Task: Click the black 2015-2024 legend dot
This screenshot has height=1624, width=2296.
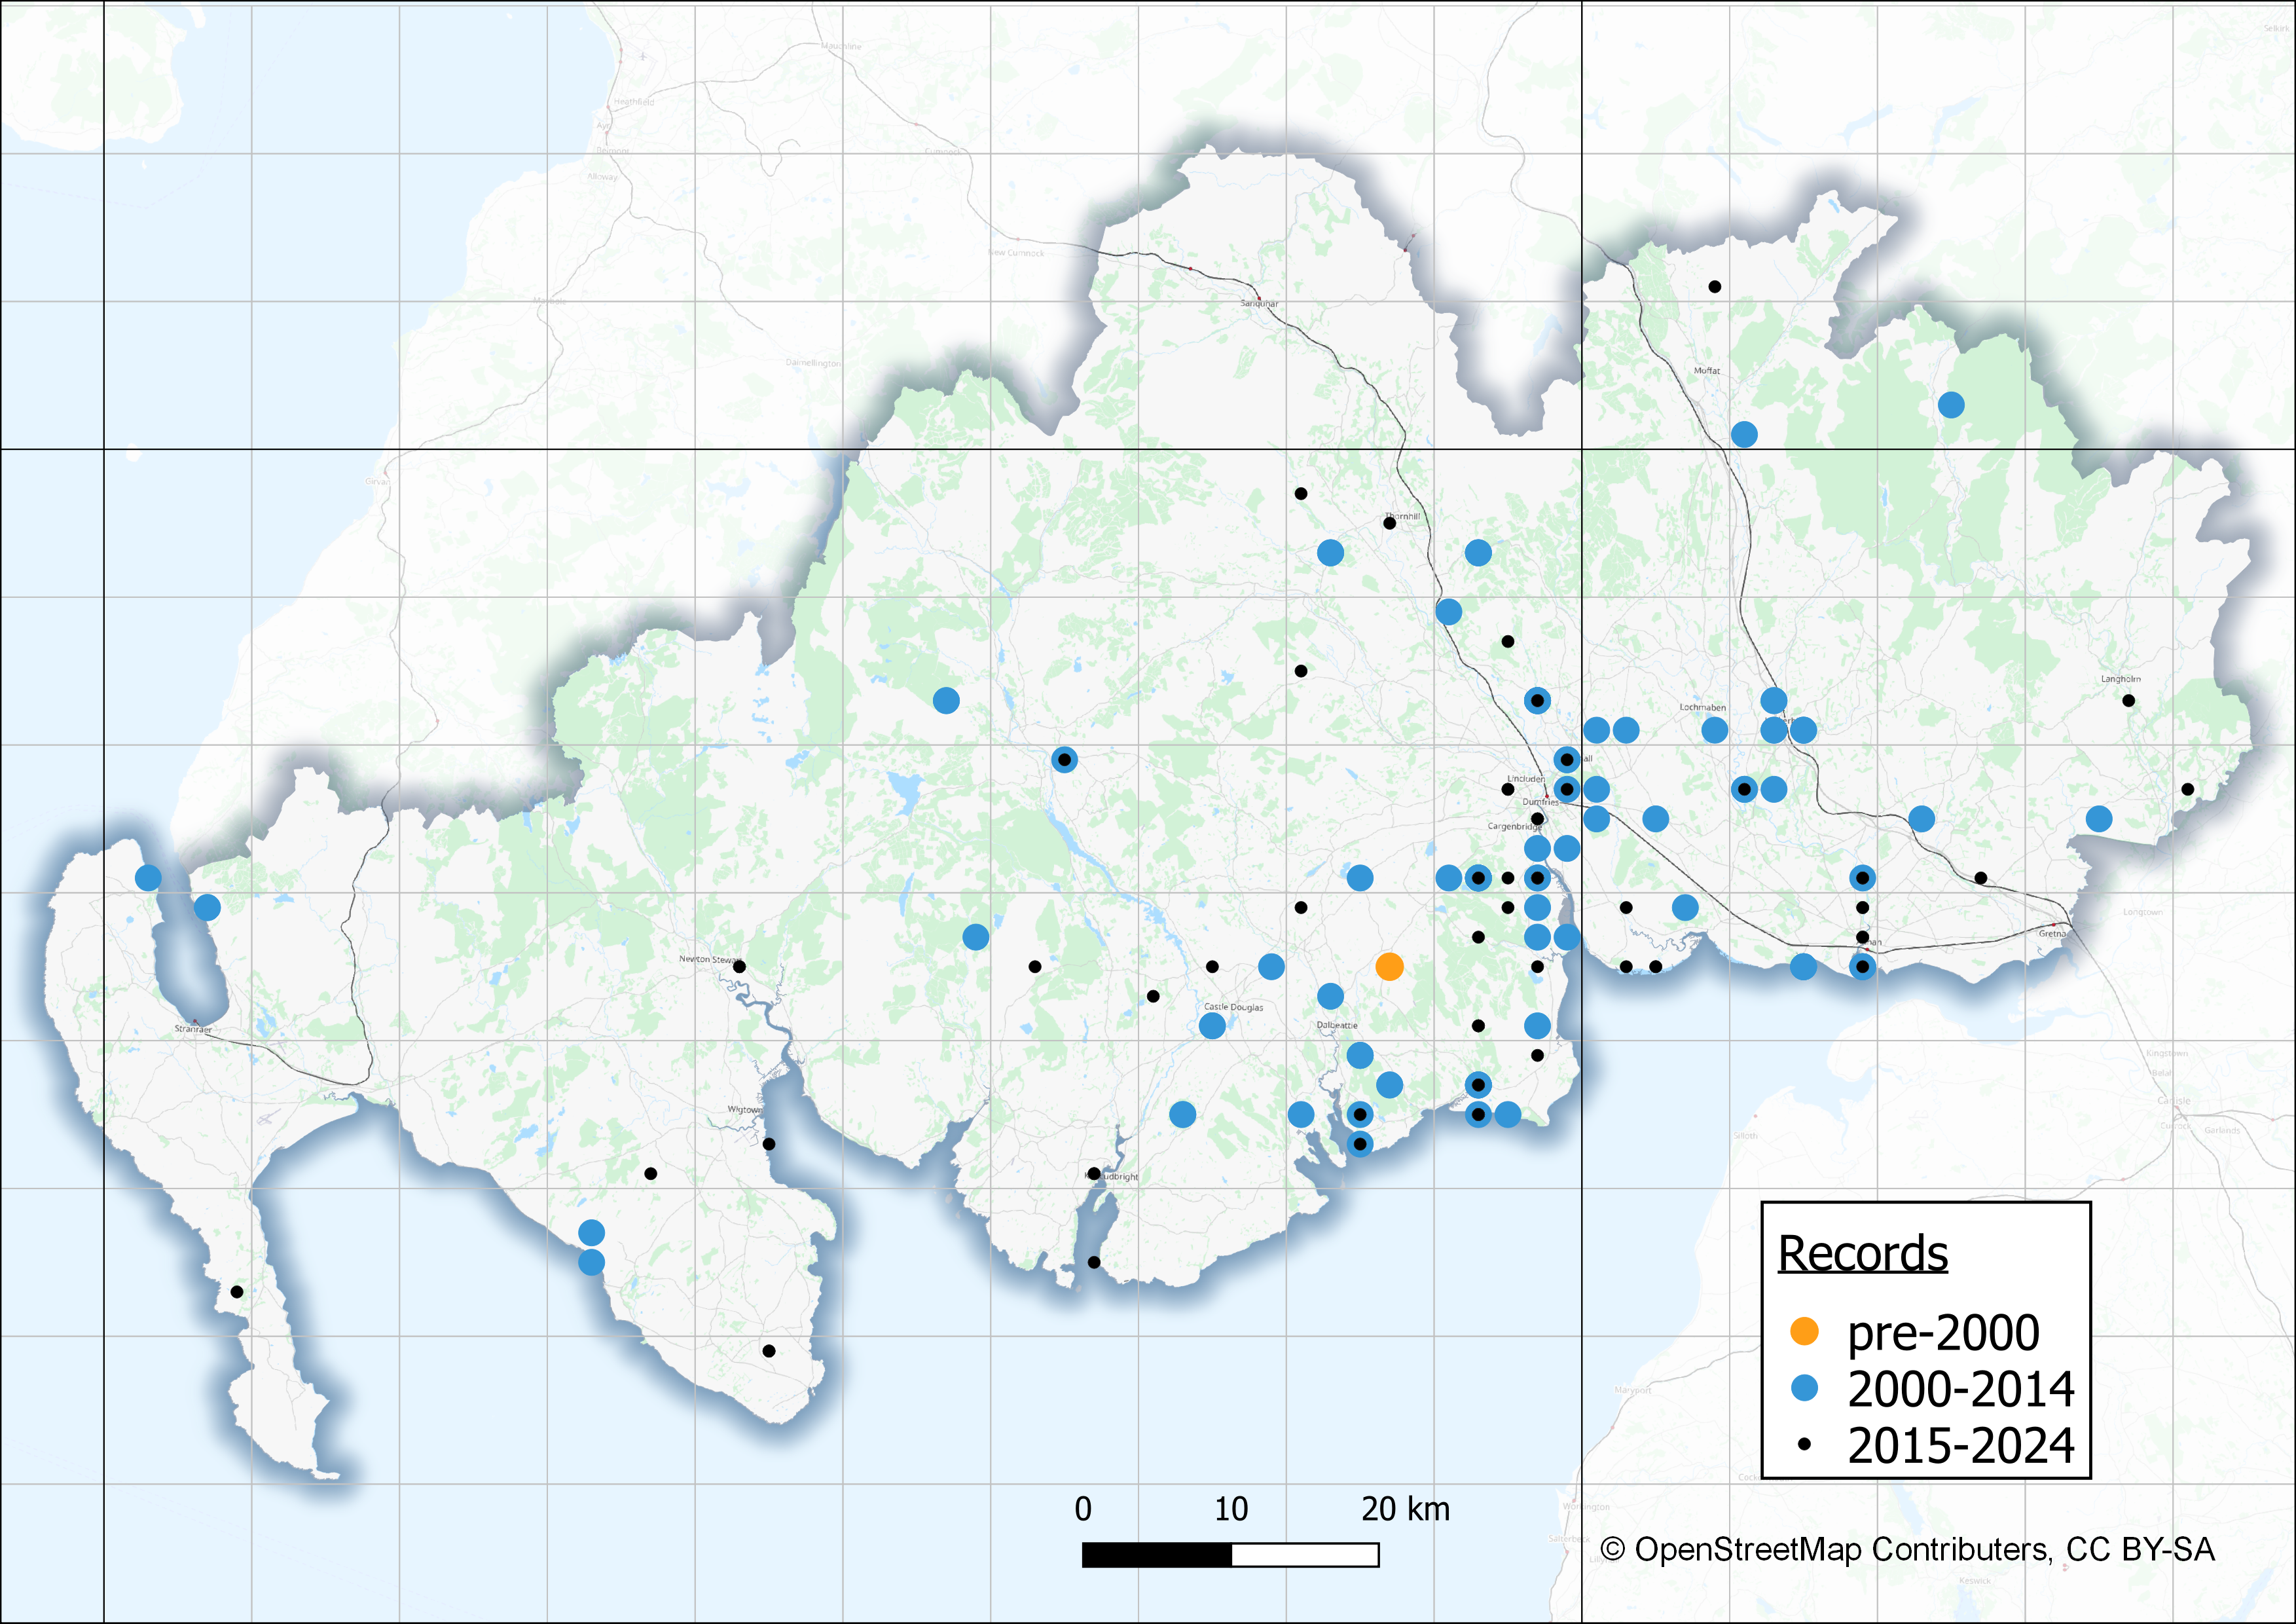Action: pos(1804,1444)
